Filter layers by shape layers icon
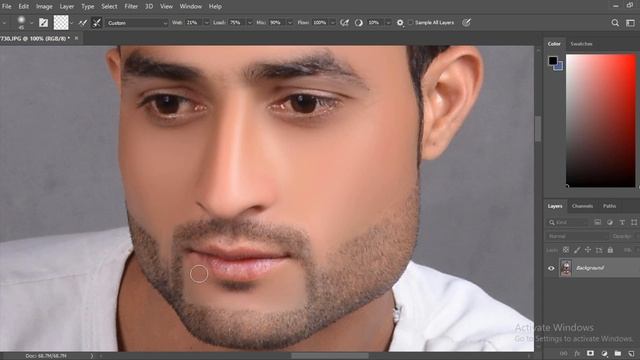 (634, 222)
